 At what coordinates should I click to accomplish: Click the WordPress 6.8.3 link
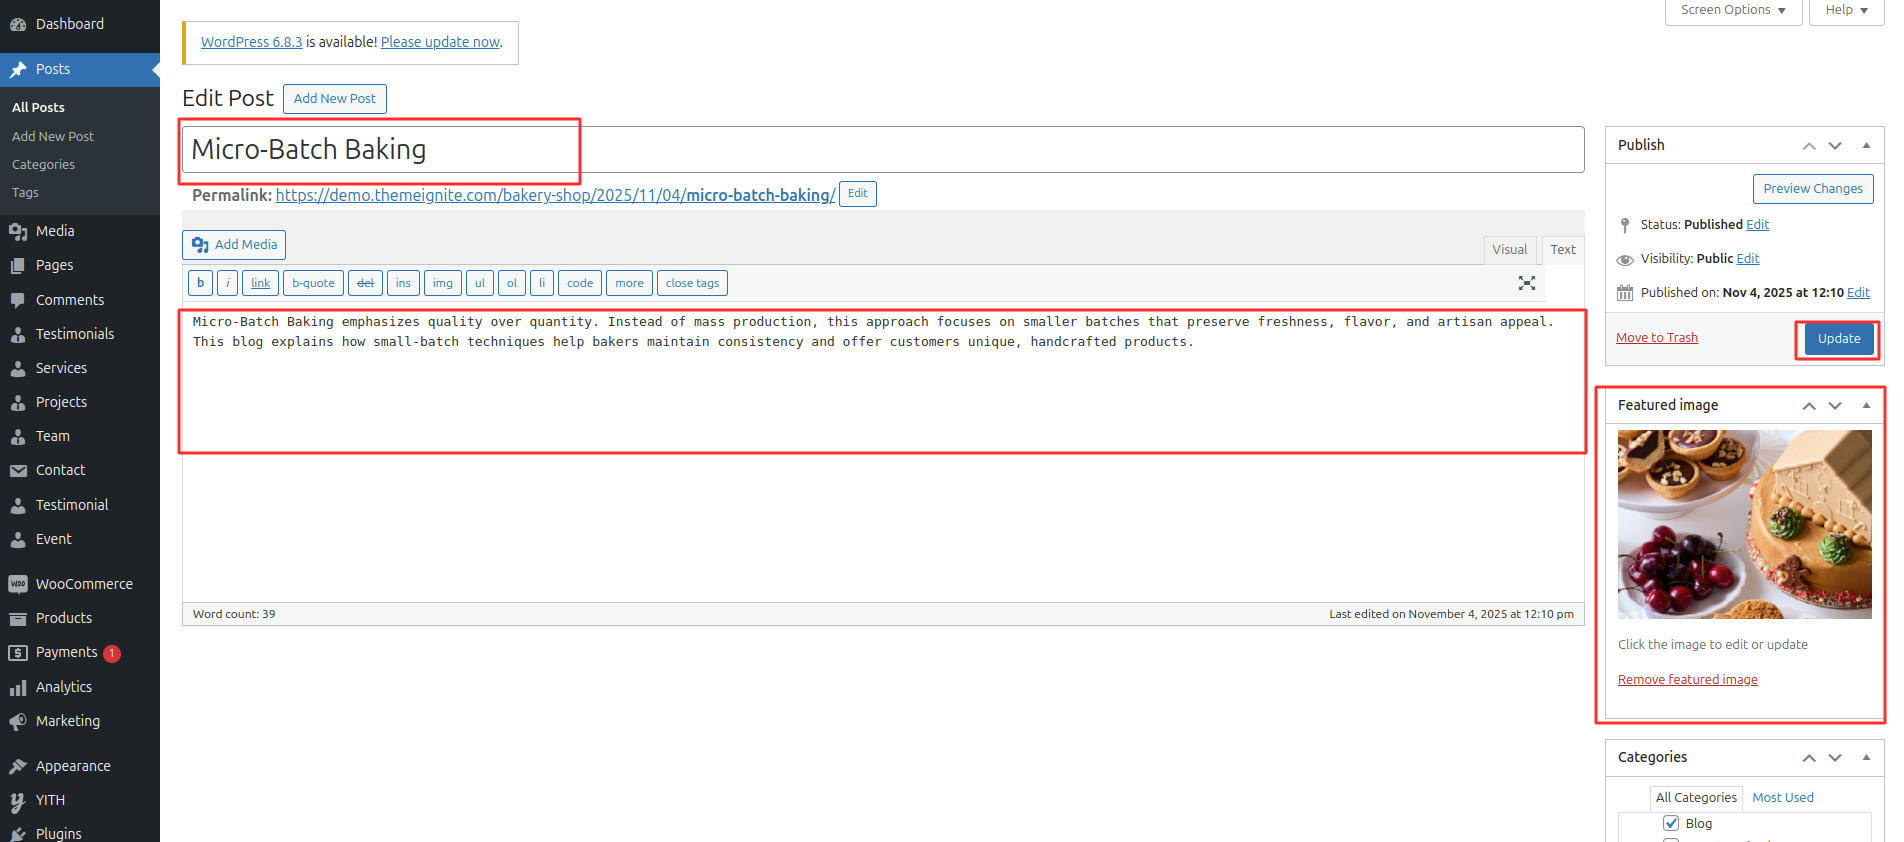[251, 42]
